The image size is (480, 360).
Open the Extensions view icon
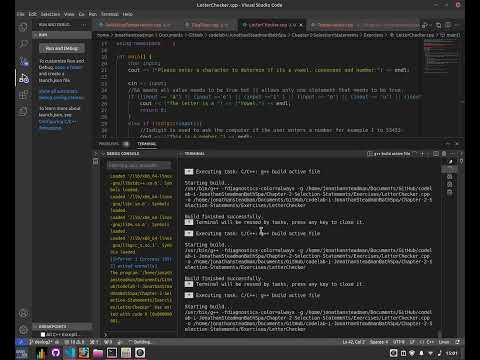(23, 95)
